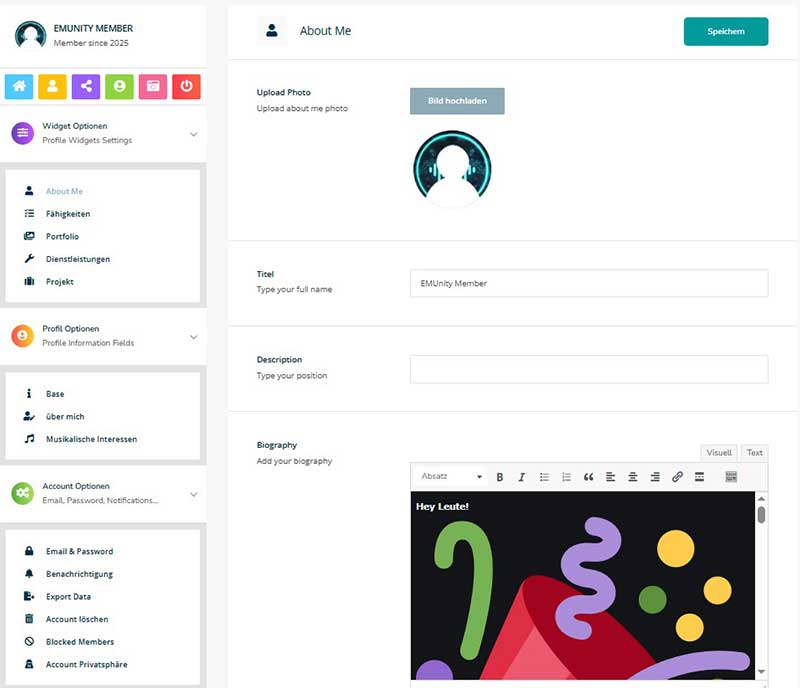
Task: Toggle italic formatting in biography editor
Action: pyautogui.click(x=521, y=477)
